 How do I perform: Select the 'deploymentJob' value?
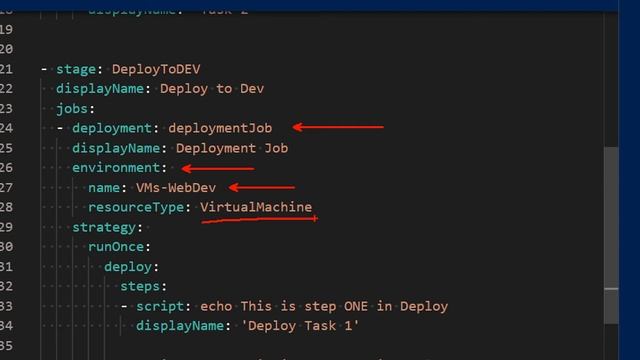tap(220, 128)
